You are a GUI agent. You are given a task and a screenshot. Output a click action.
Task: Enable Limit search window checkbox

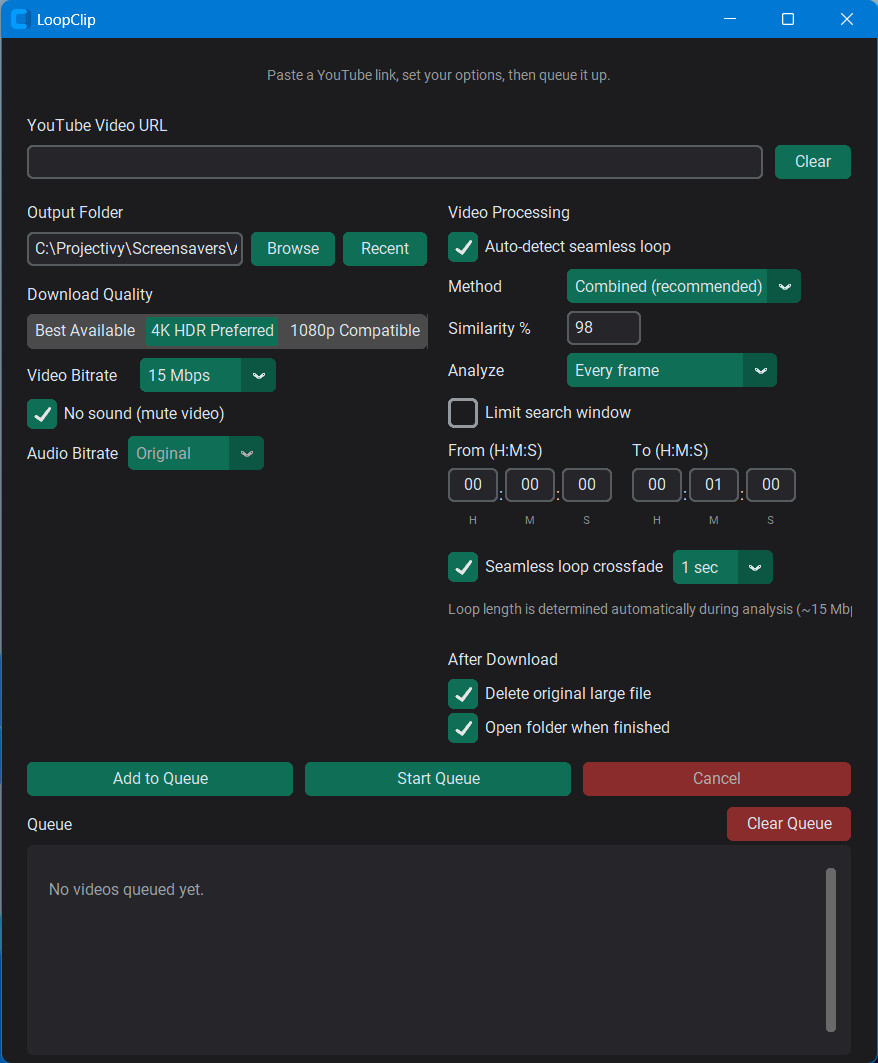tap(463, 413)
